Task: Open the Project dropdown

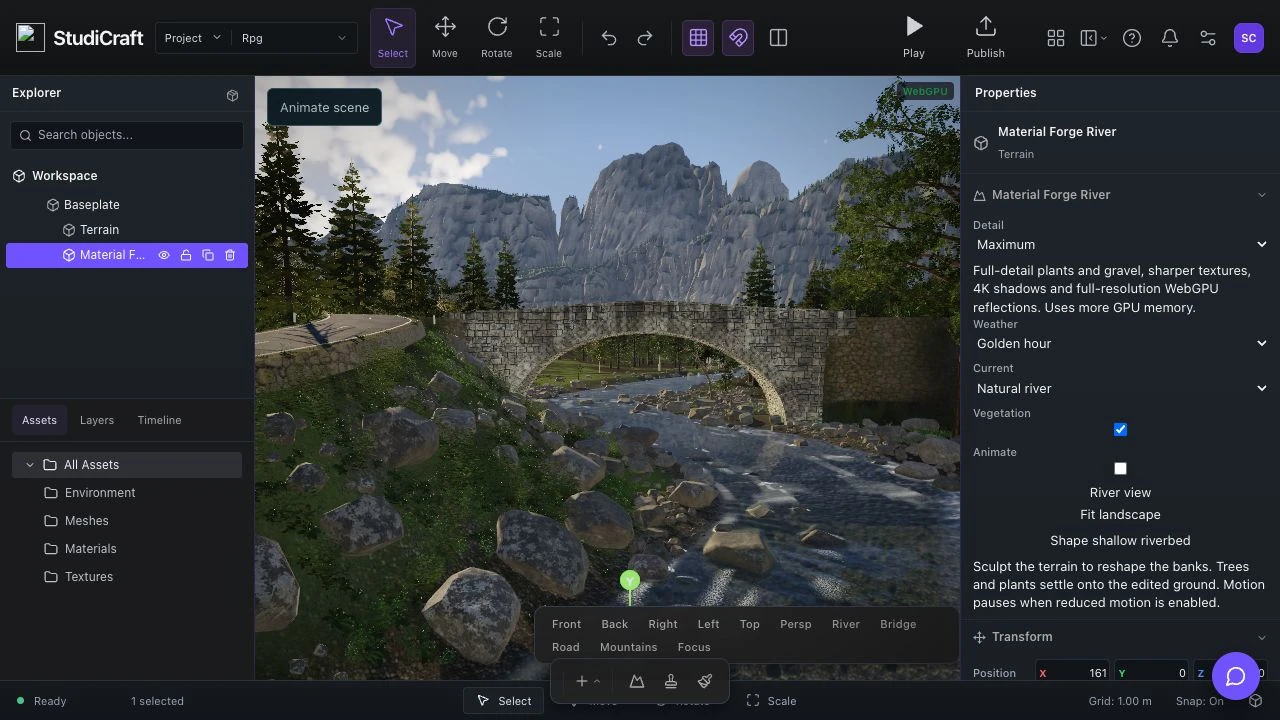Action: [193, 38]
